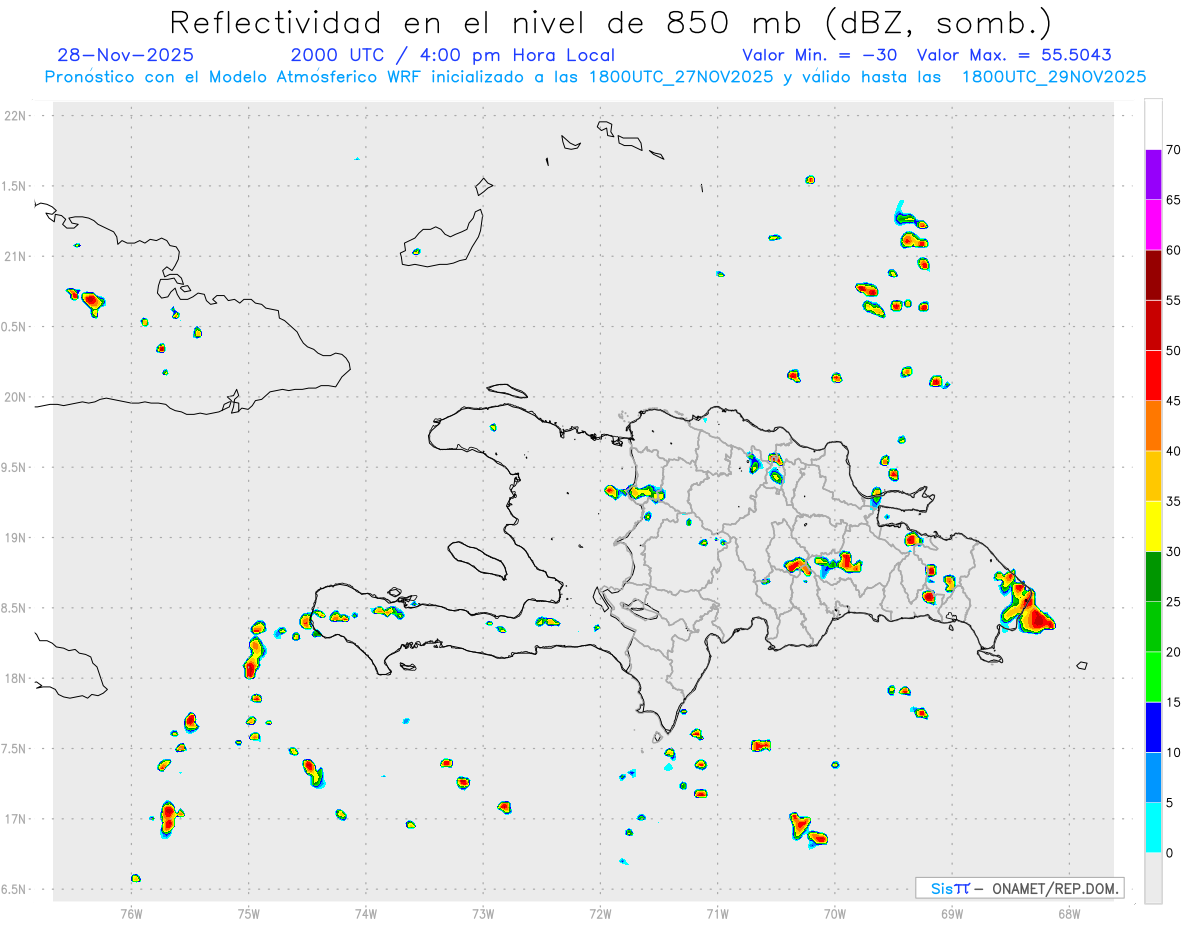Viewport: 1200px width, 927px height.
Task: Click the colorbar label "15"
Action: pyautogui.click(x=1174, y=702)
